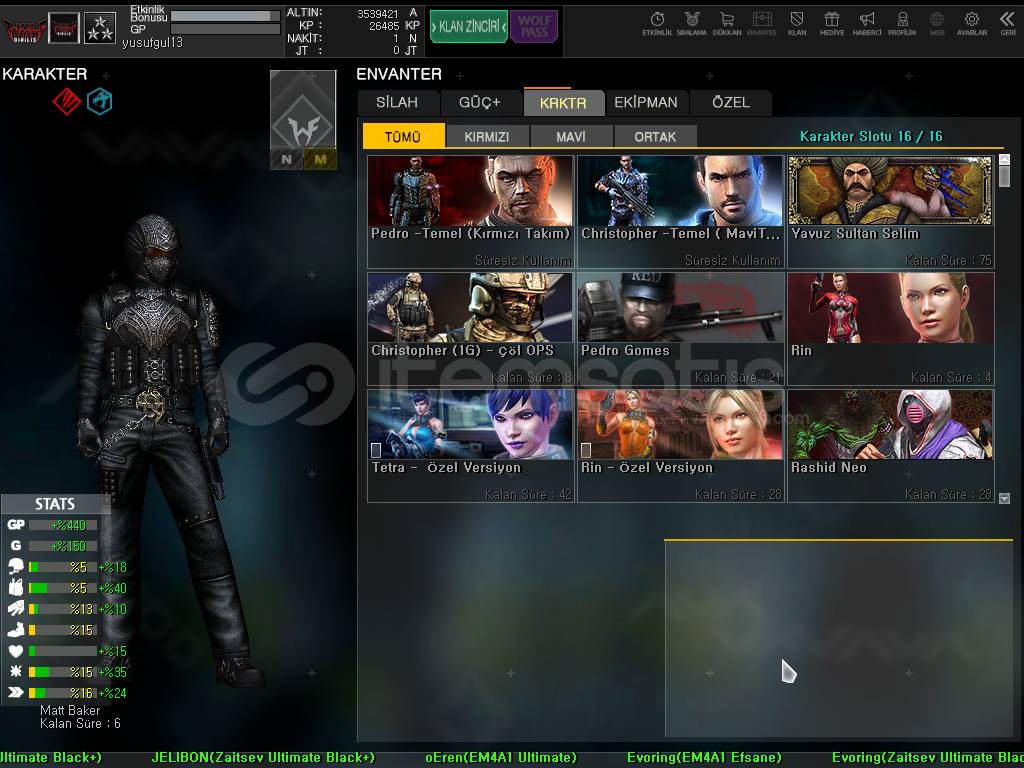The width and height of the screenshot is (1024, 768).
Task: Click the red claw icon under KARAKTER
Action: [x=67, y=102]
